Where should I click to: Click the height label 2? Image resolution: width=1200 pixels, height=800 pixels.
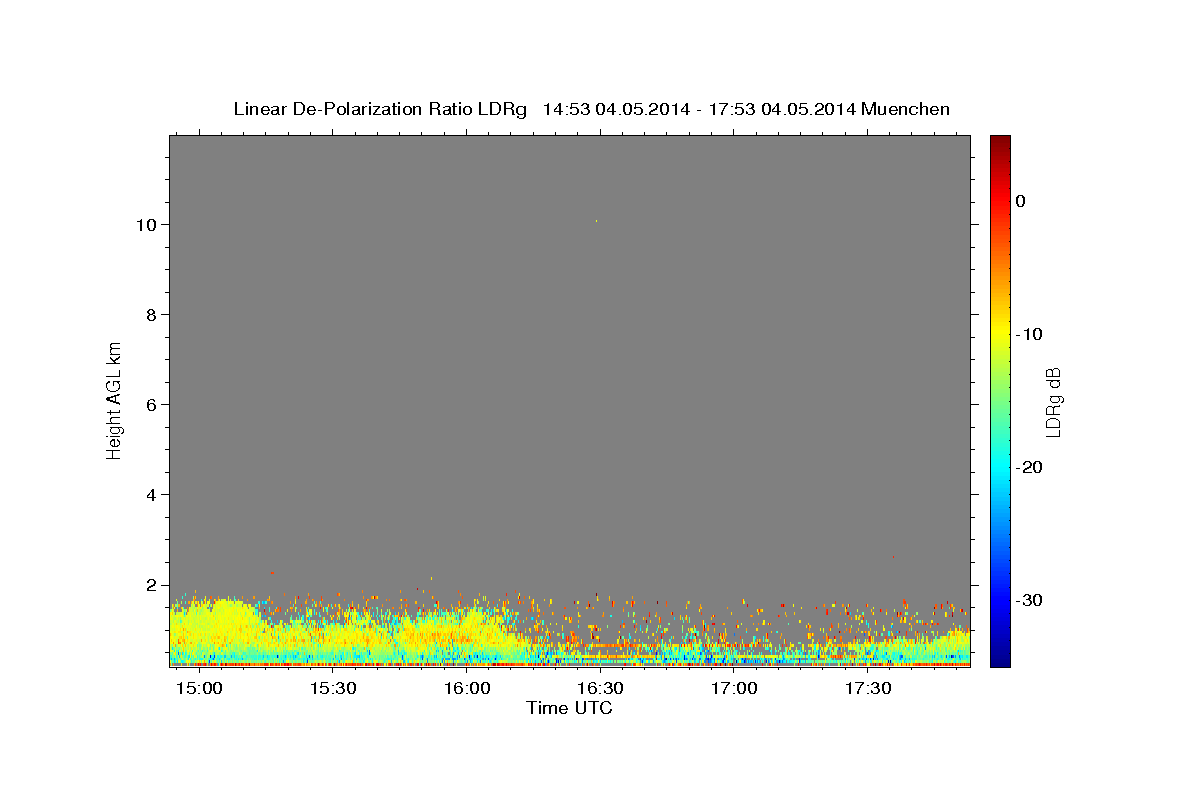pyautogui.click(x=153, y=585)
